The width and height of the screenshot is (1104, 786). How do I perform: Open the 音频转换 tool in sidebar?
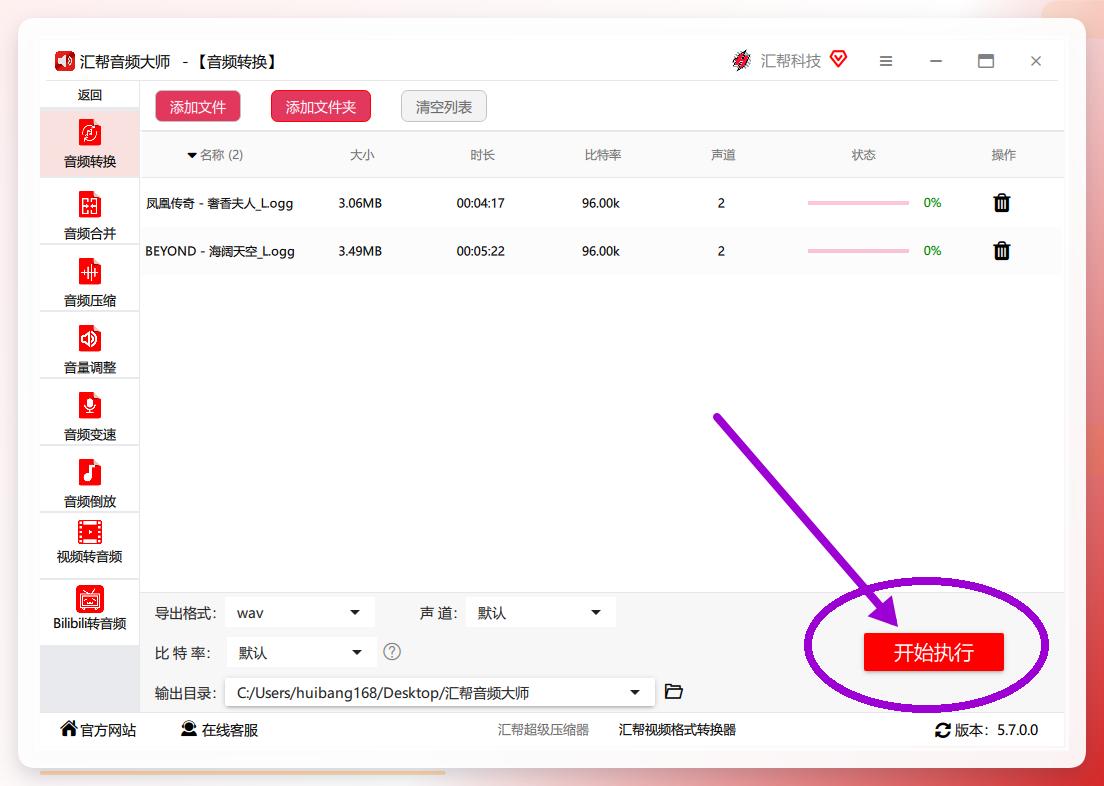click(90, 144)
